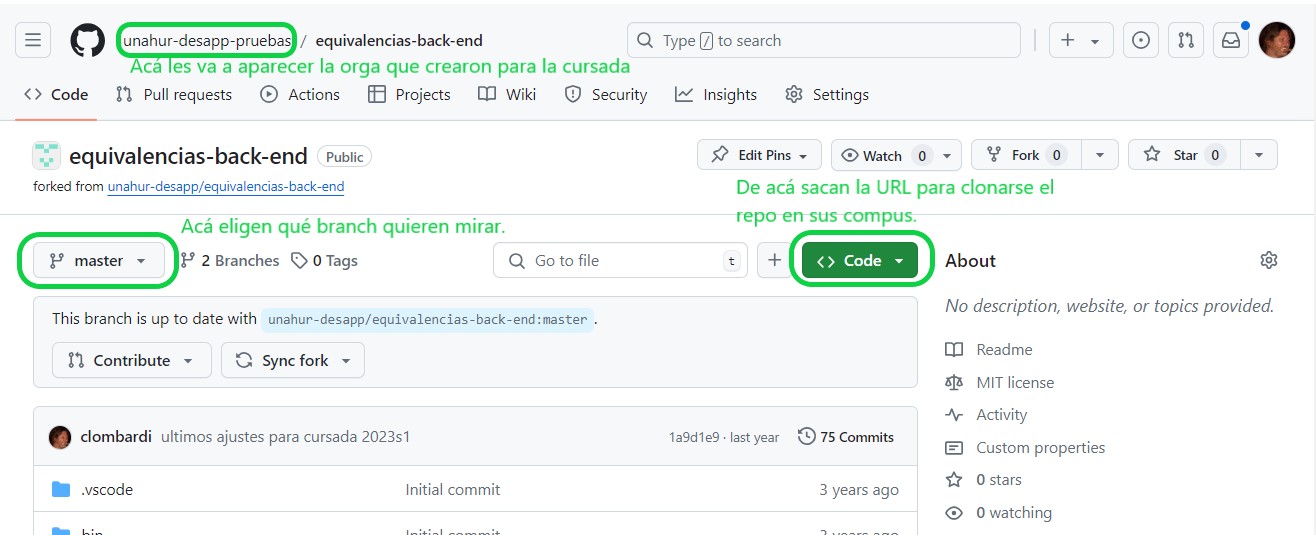
Task: Click the GitHub logo icon
Action: [x=88, y=41]
